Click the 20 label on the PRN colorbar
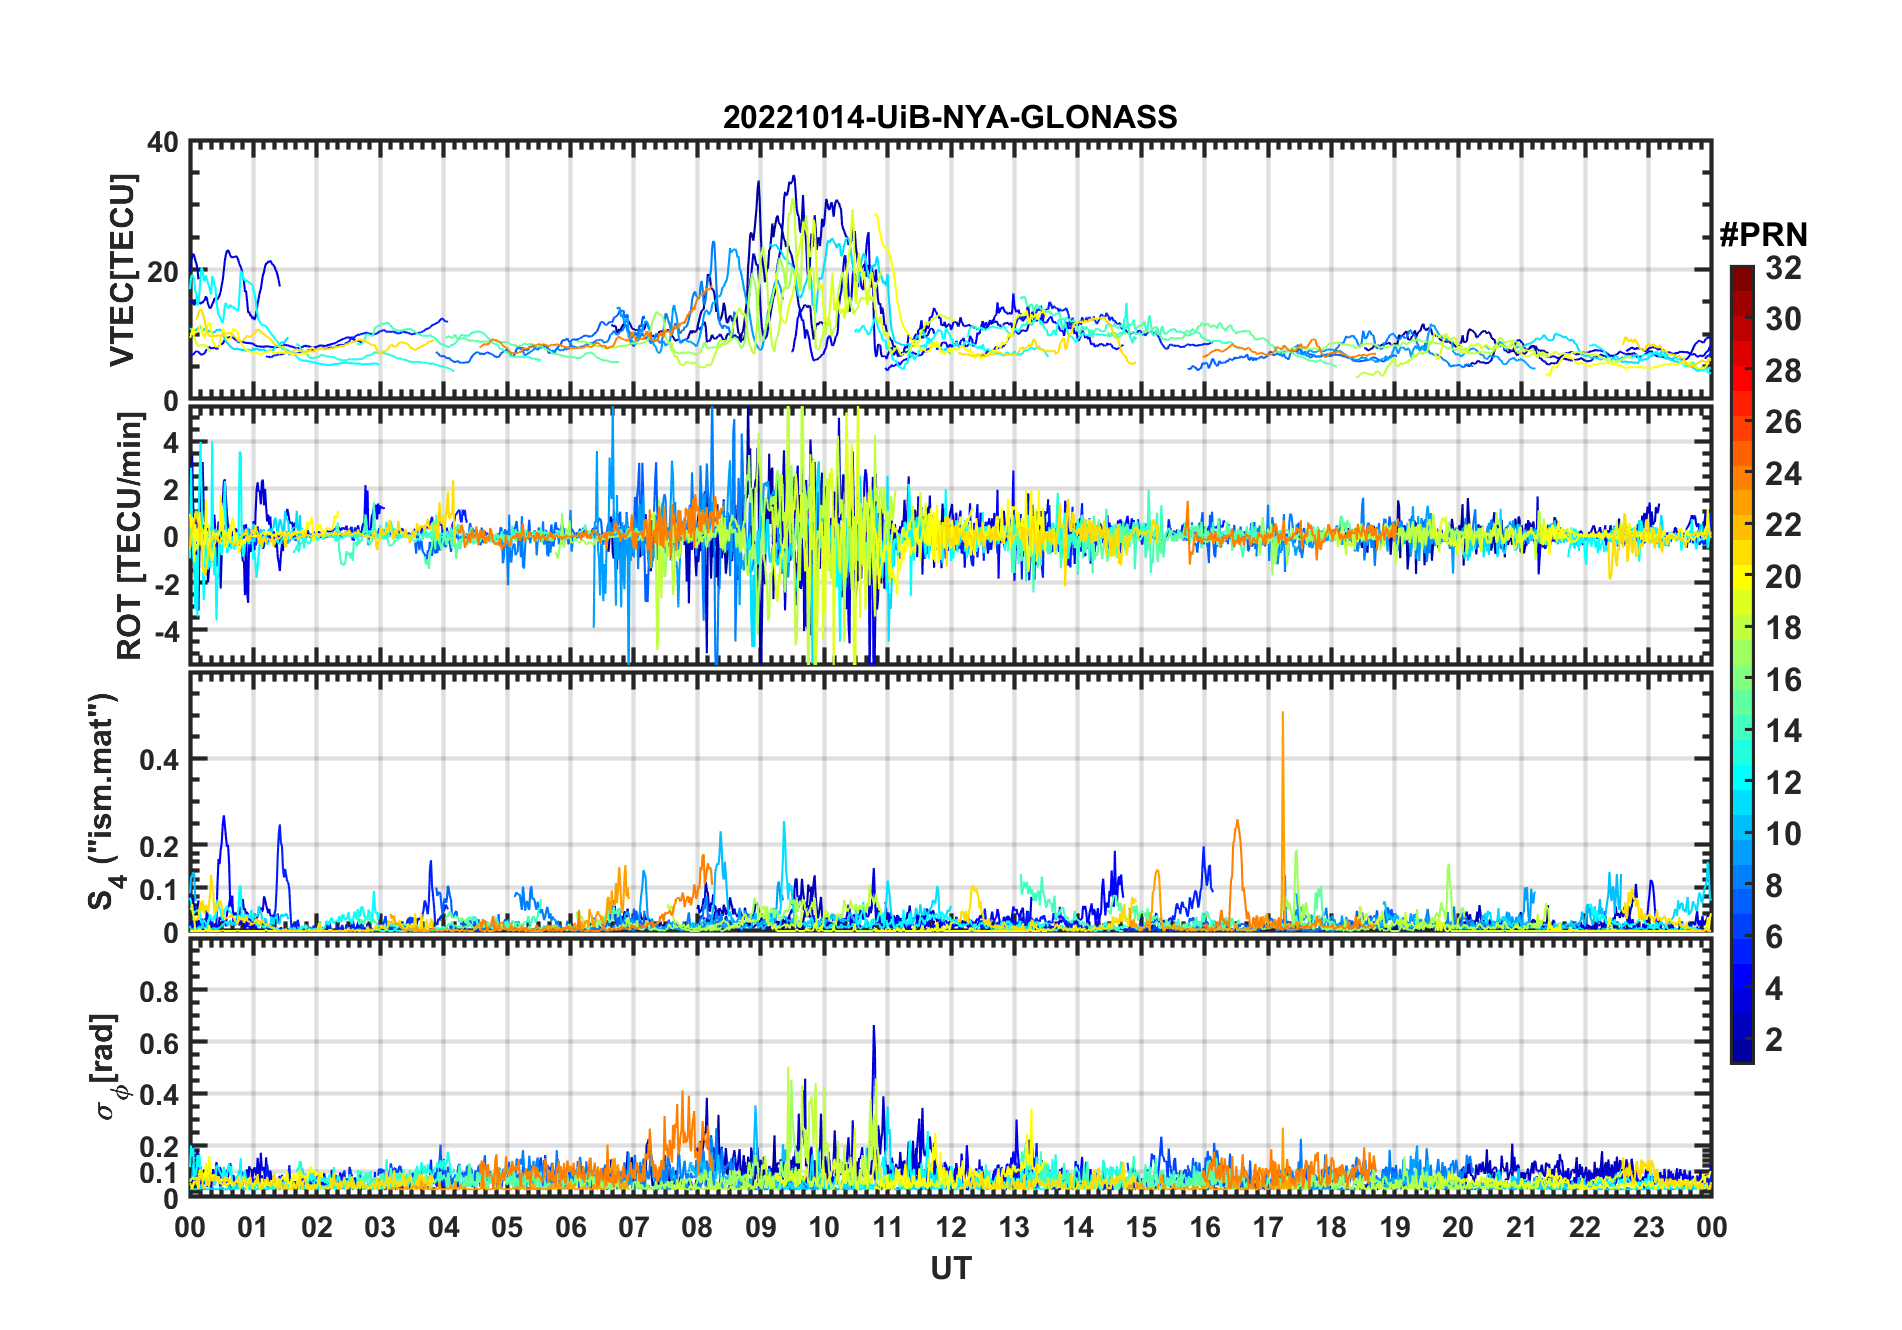Image resolution: width=1902 pixels, height=1330 pixels. click(1783, 577)
